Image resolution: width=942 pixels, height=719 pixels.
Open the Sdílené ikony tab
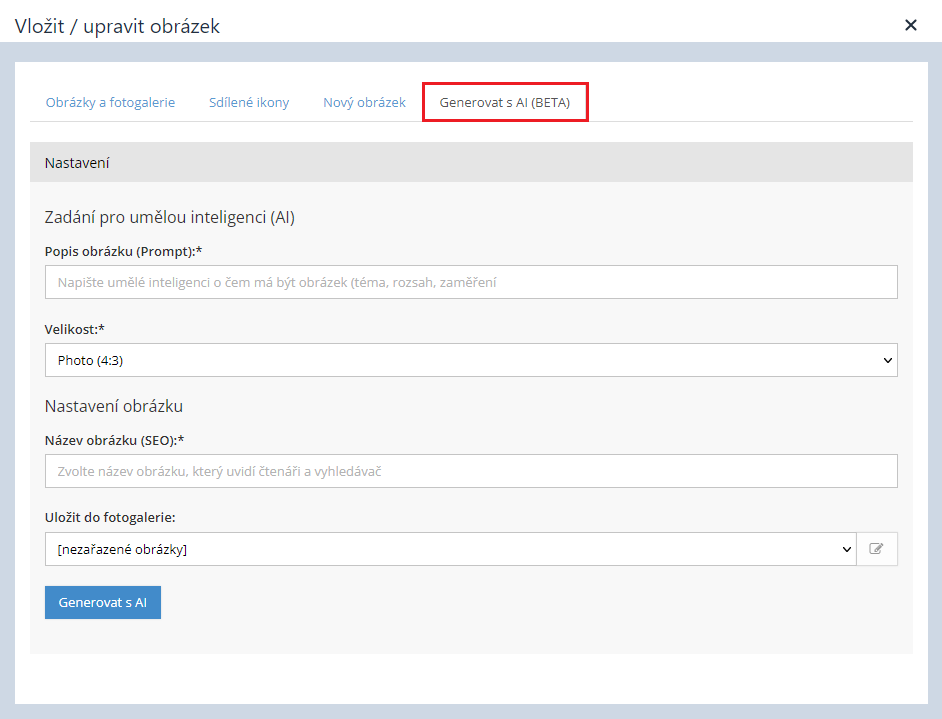click(x=249, y=103)
